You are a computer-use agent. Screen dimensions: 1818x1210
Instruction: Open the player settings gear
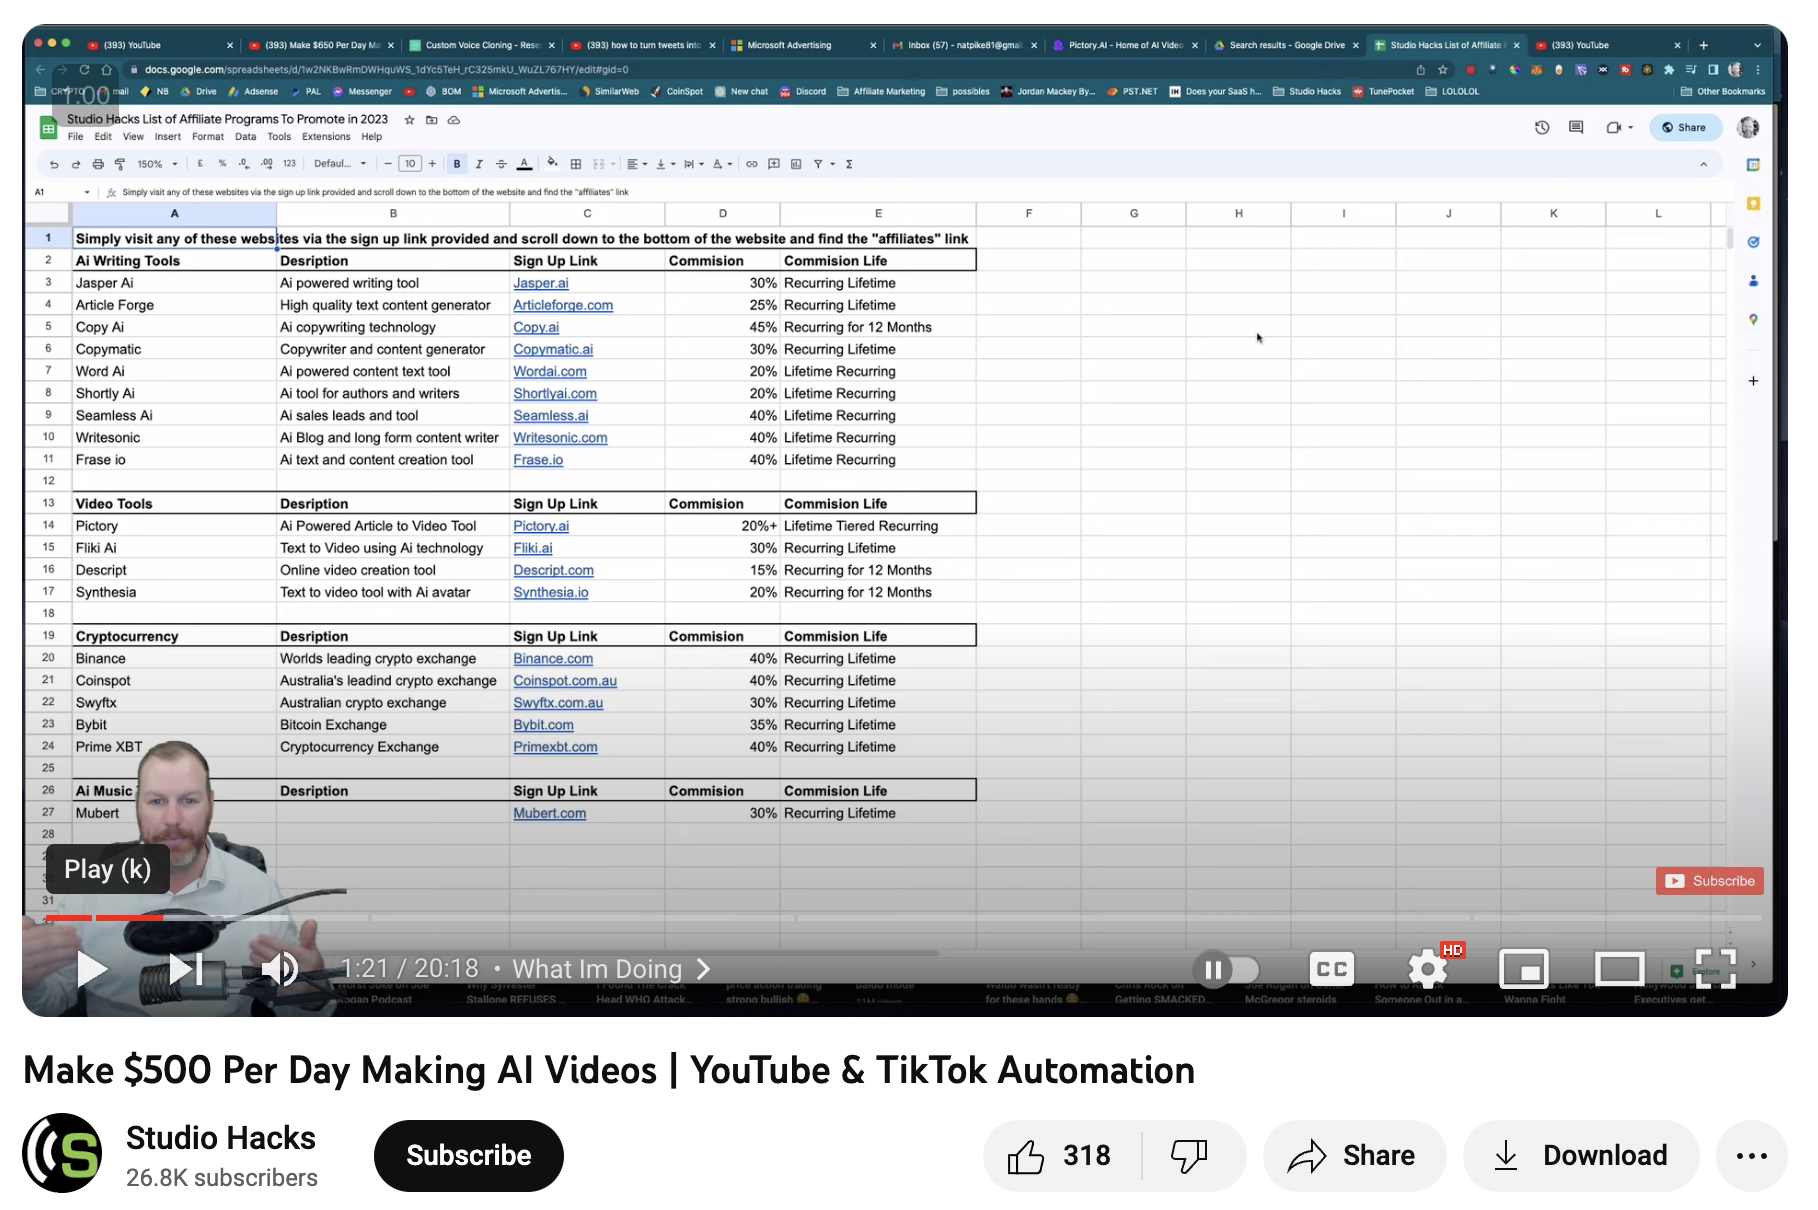[1427, 969]
